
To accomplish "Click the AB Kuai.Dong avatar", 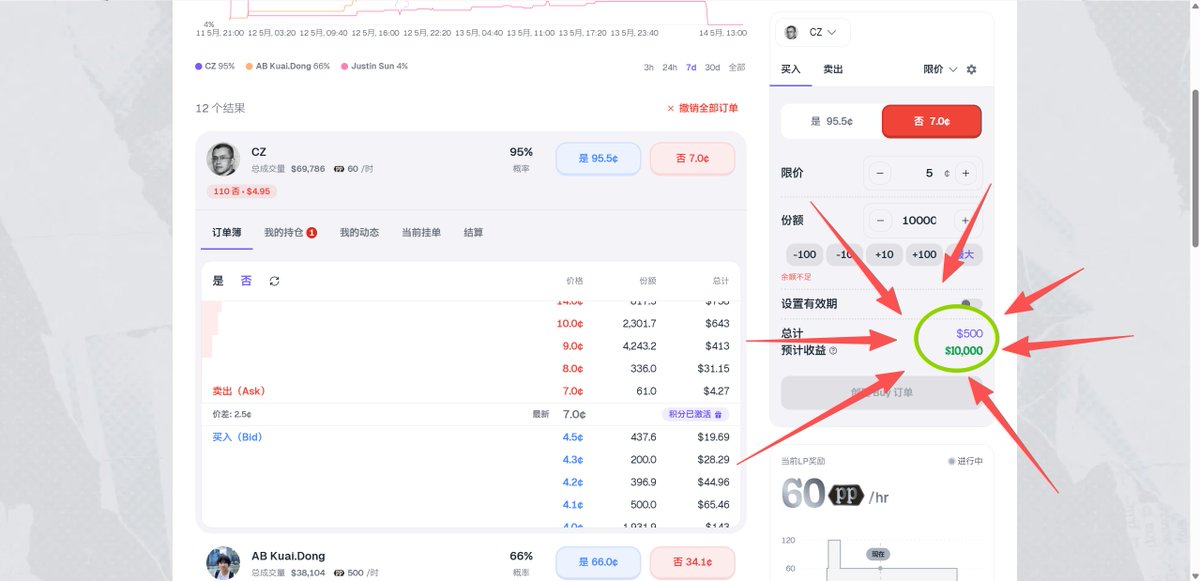I will click(x=223, y=563).
